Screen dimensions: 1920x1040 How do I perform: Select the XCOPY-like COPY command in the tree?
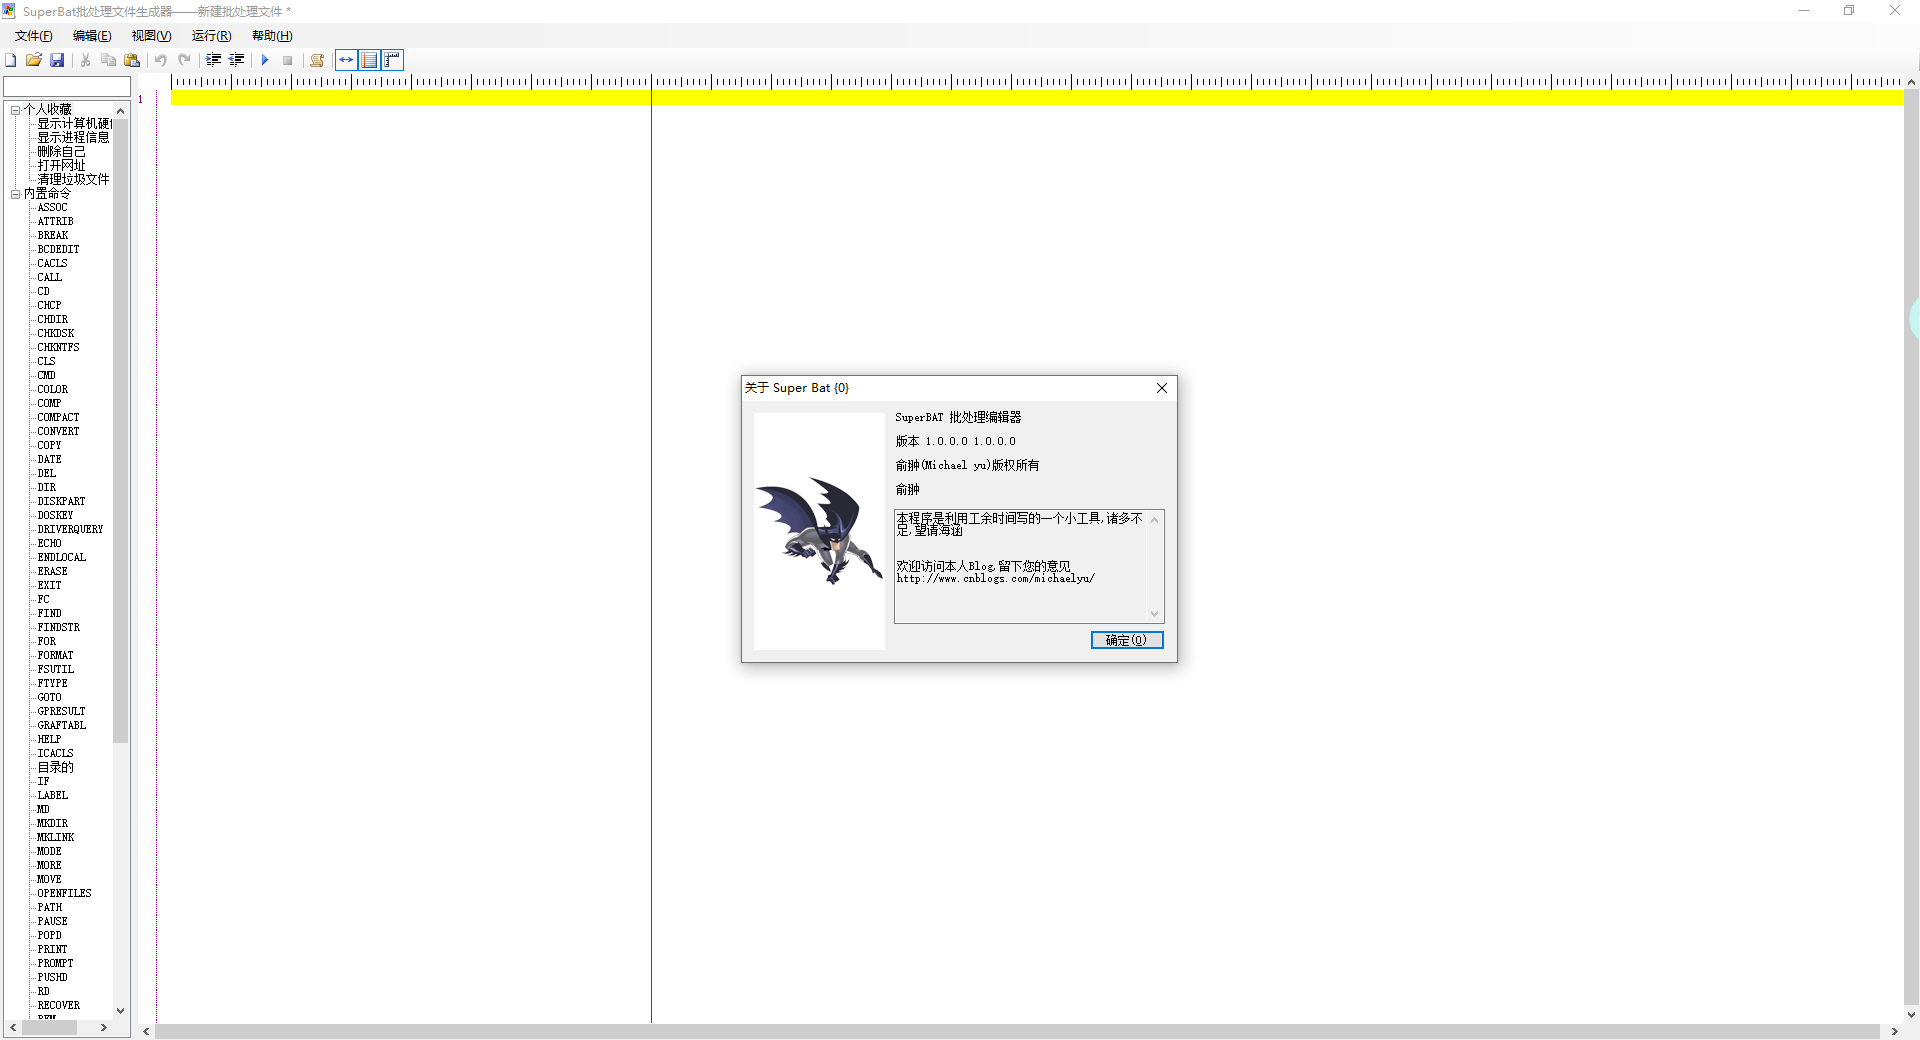click(x=49, y=446)
